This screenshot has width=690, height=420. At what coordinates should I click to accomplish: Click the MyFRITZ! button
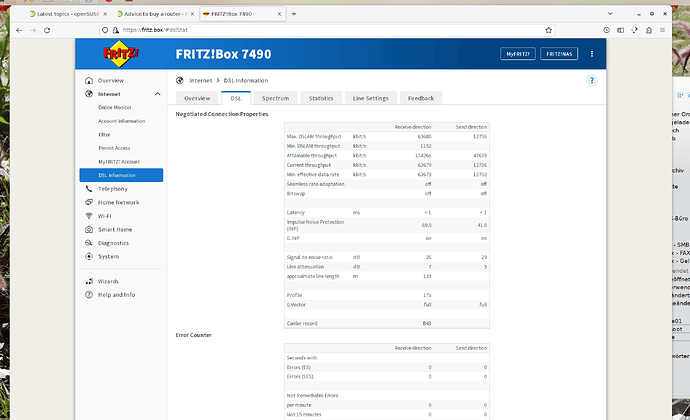[518, 54]
